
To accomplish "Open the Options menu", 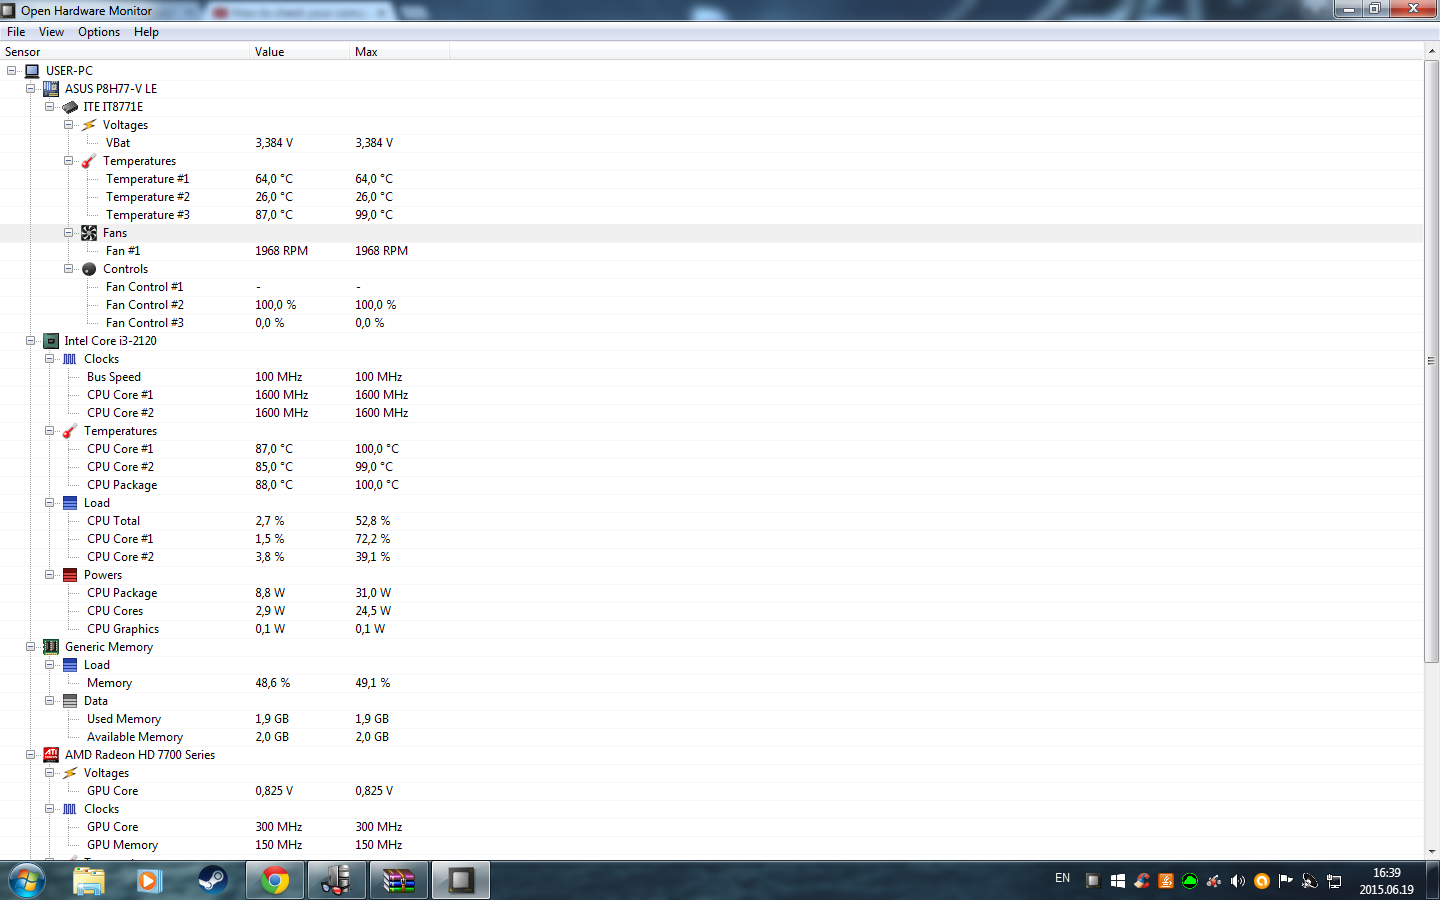I will (99, 32).
